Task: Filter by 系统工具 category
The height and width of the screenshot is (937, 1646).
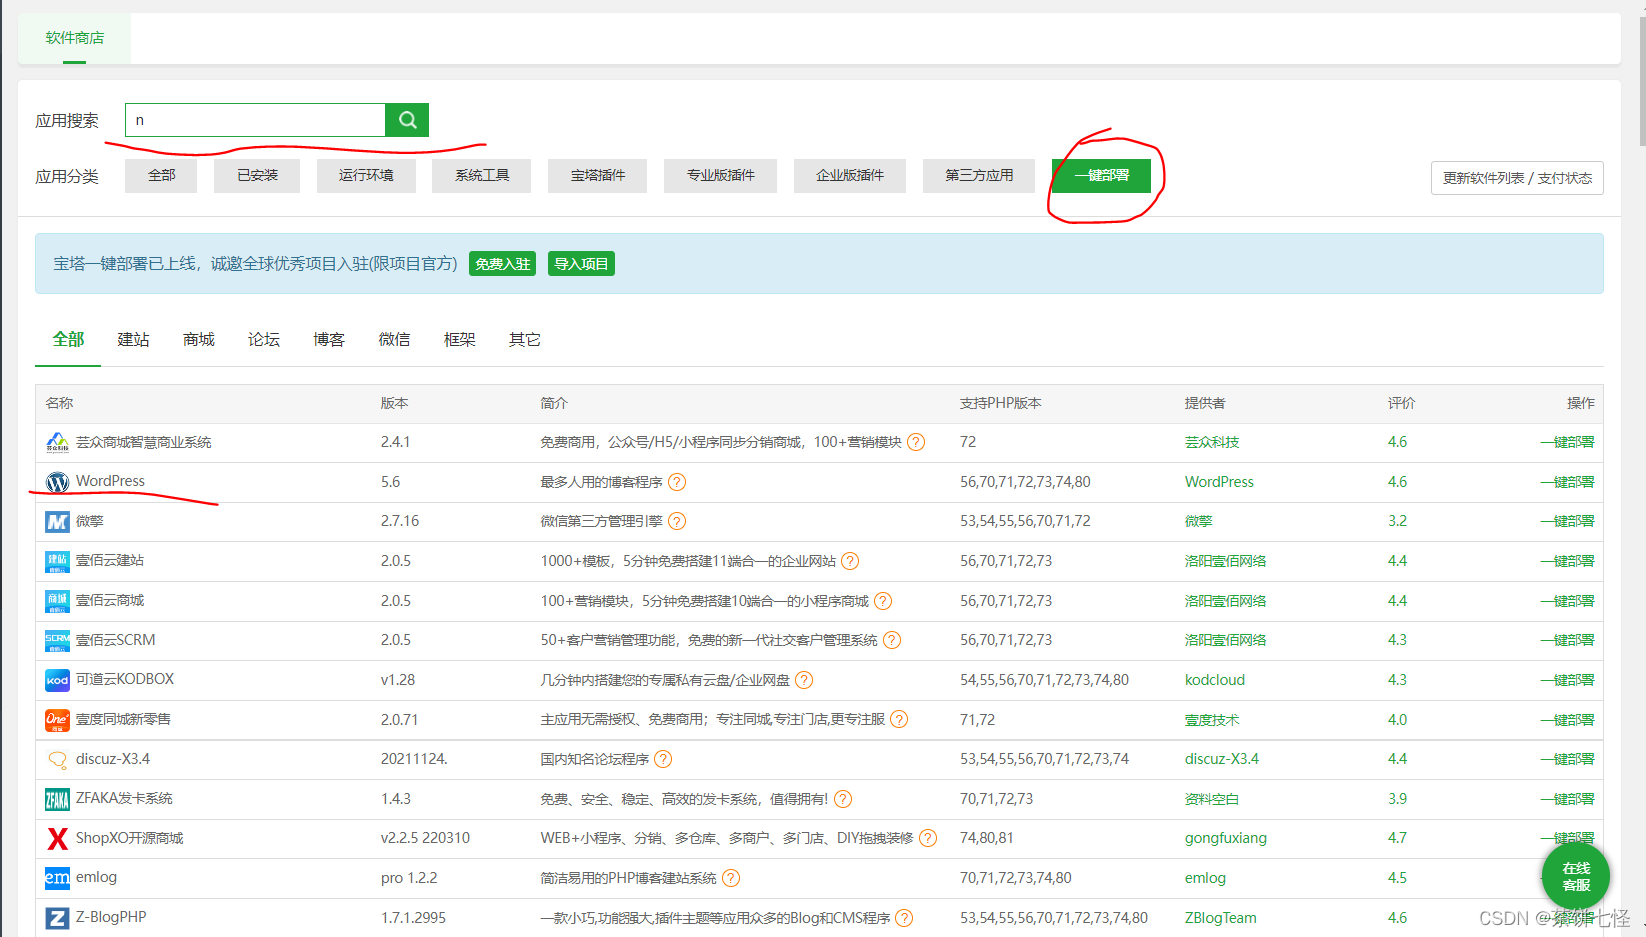Action: pyautogui.click(x=482, y=176)
